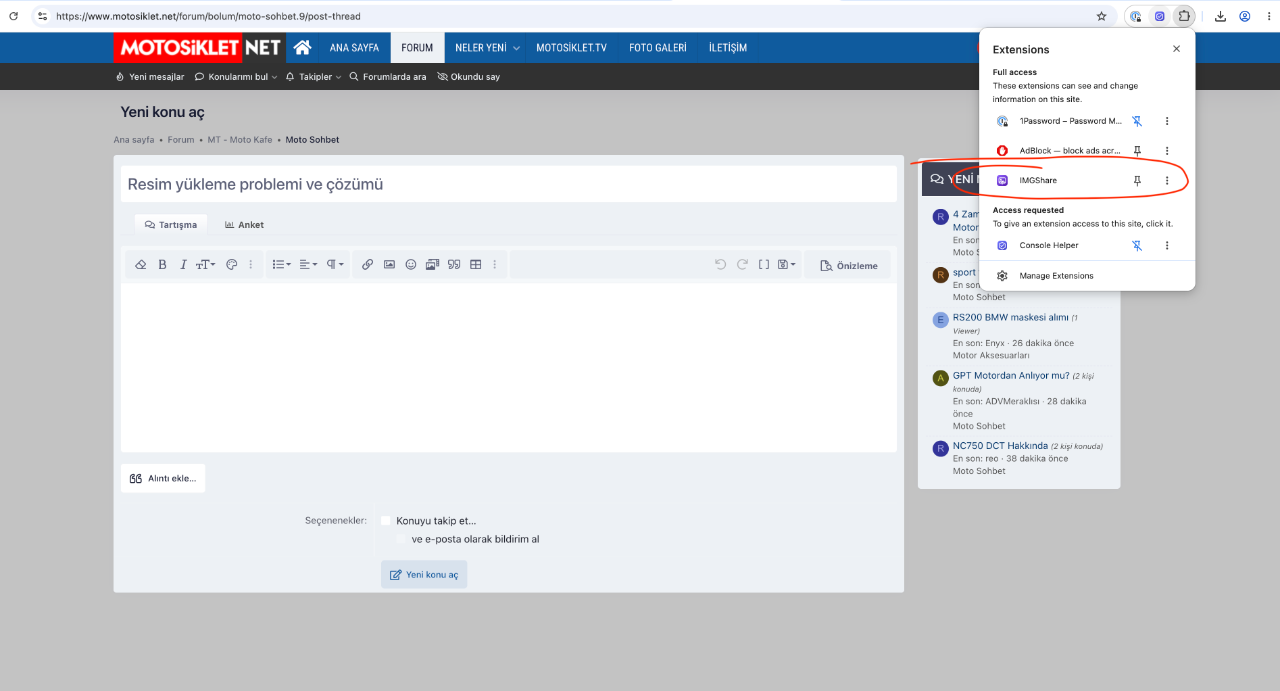Click the Alıntı ekle button
Screen dimensions: 1280x691
point(163,478)
